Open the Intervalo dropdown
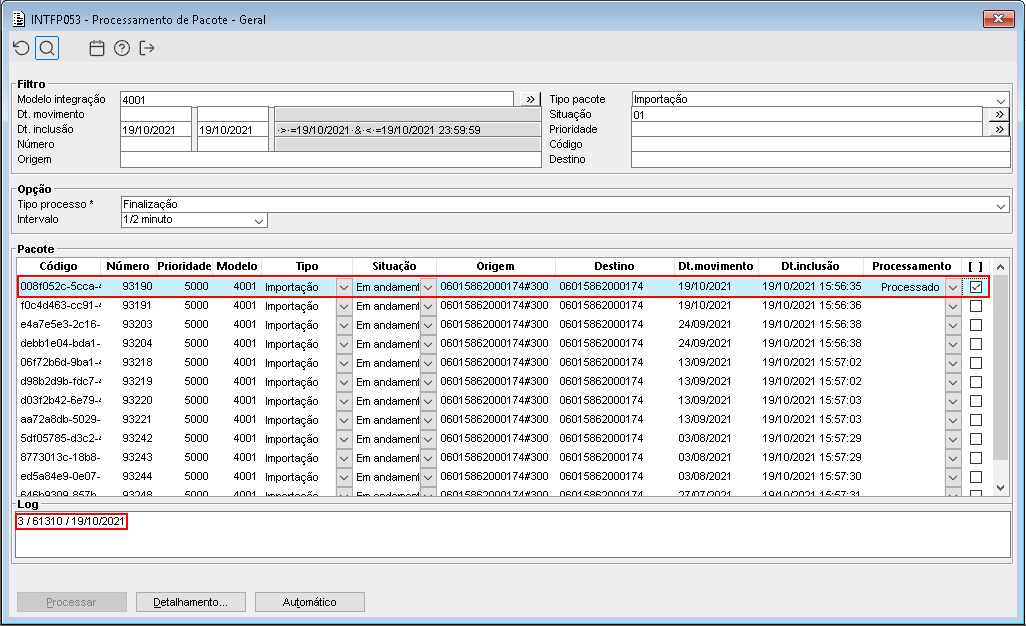The height and width of the screenshot is (626, 1026). 259,220
